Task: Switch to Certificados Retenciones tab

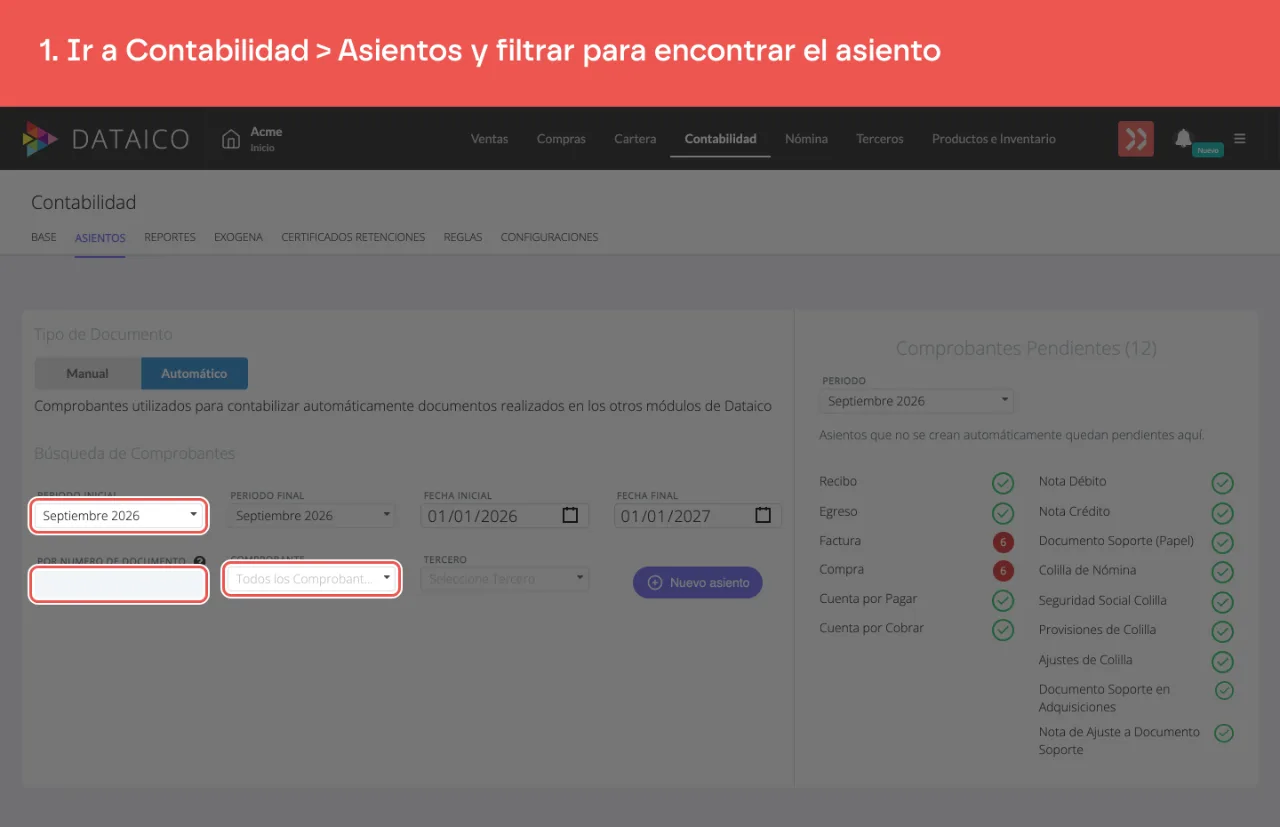Action: click(353, 238)
